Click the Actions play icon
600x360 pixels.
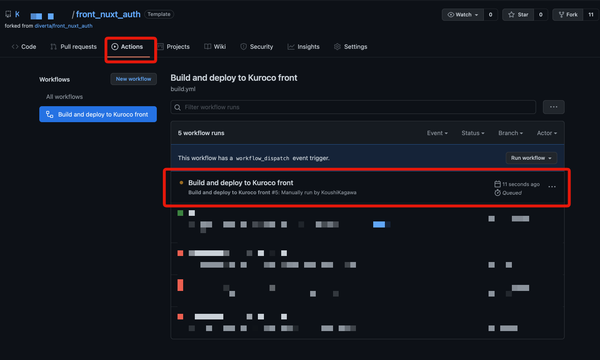115,47
